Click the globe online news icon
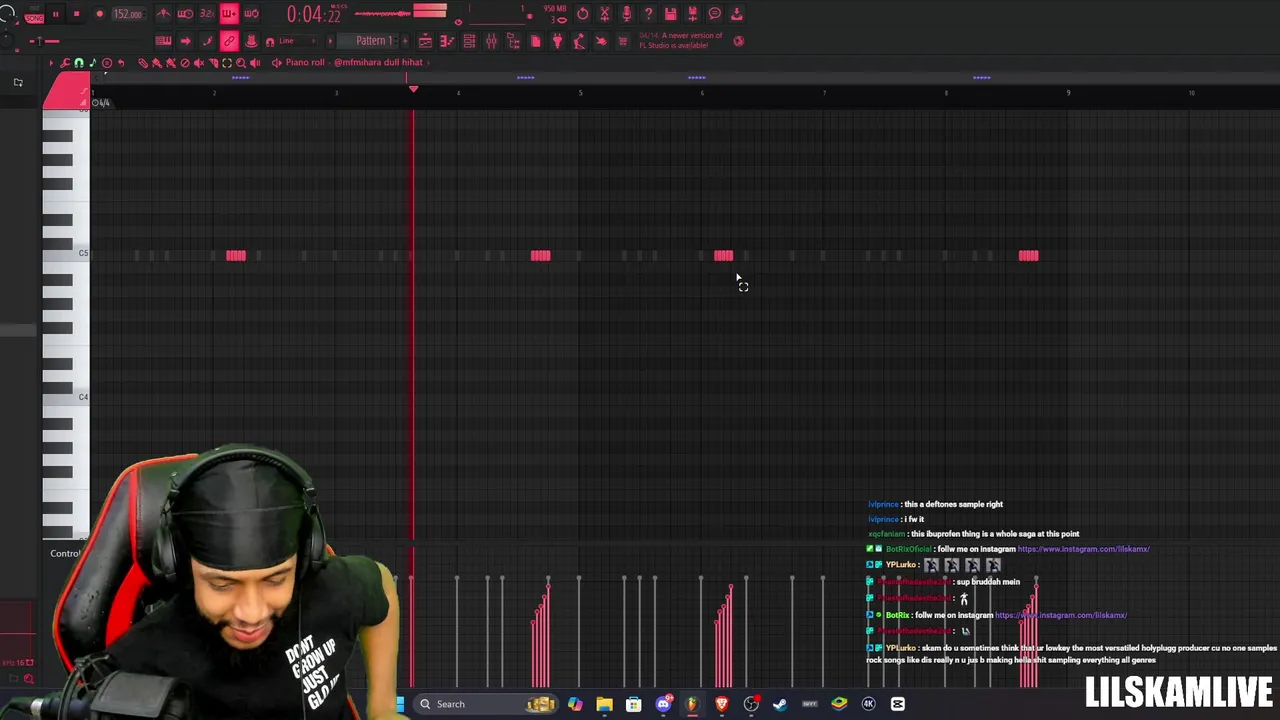Image resolution: width=1280 pixels, height=720 pixels. point(739,42)
